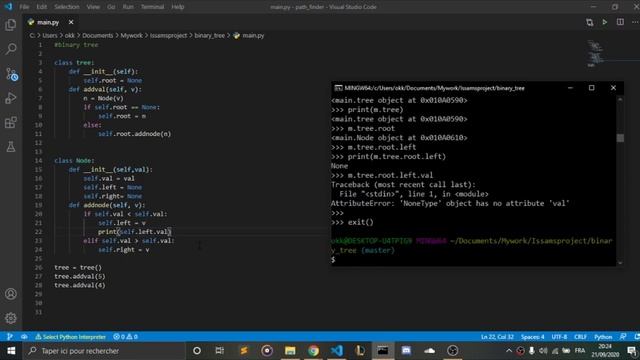This screenshot has height=360, width=640.
Task: Open File Explorer from the taskbar
Action: pyautogui.click(x=290, y=351)
